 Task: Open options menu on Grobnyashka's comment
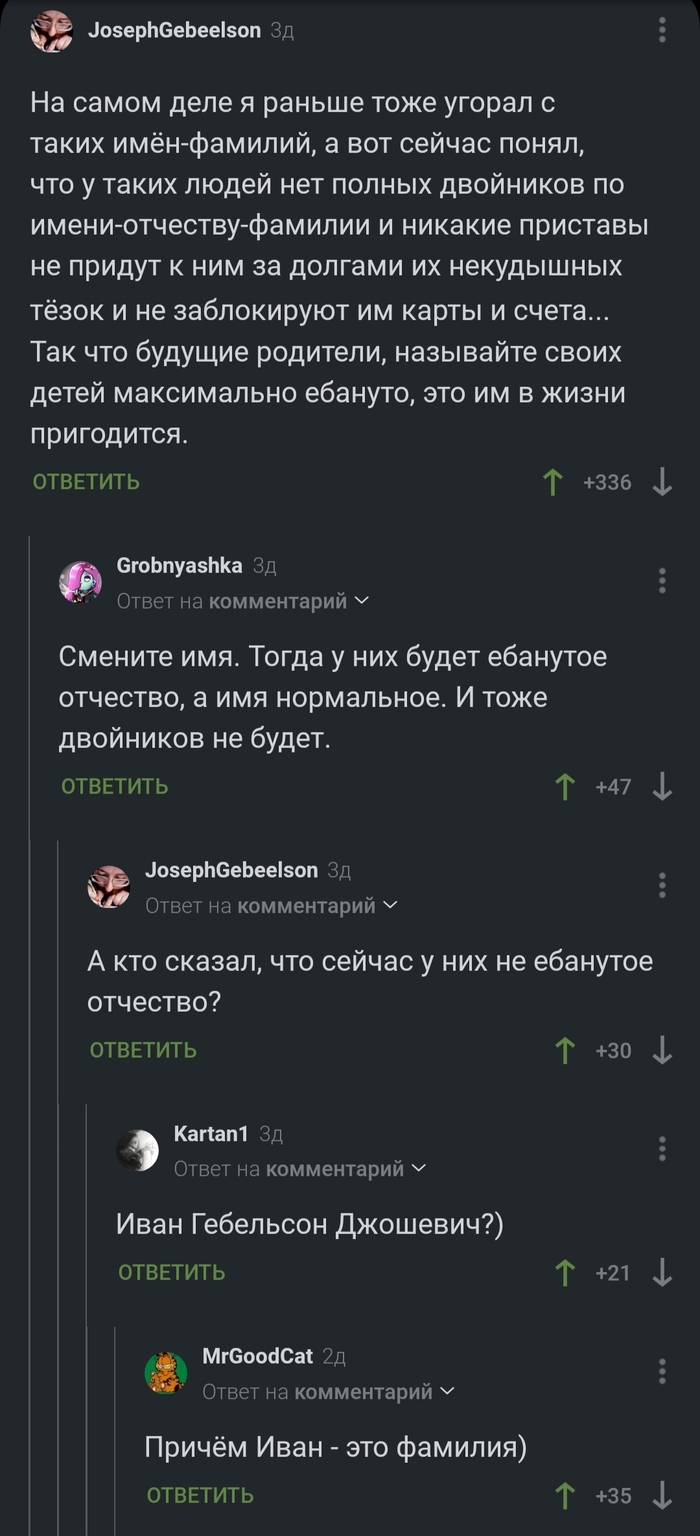pos(662,583)
